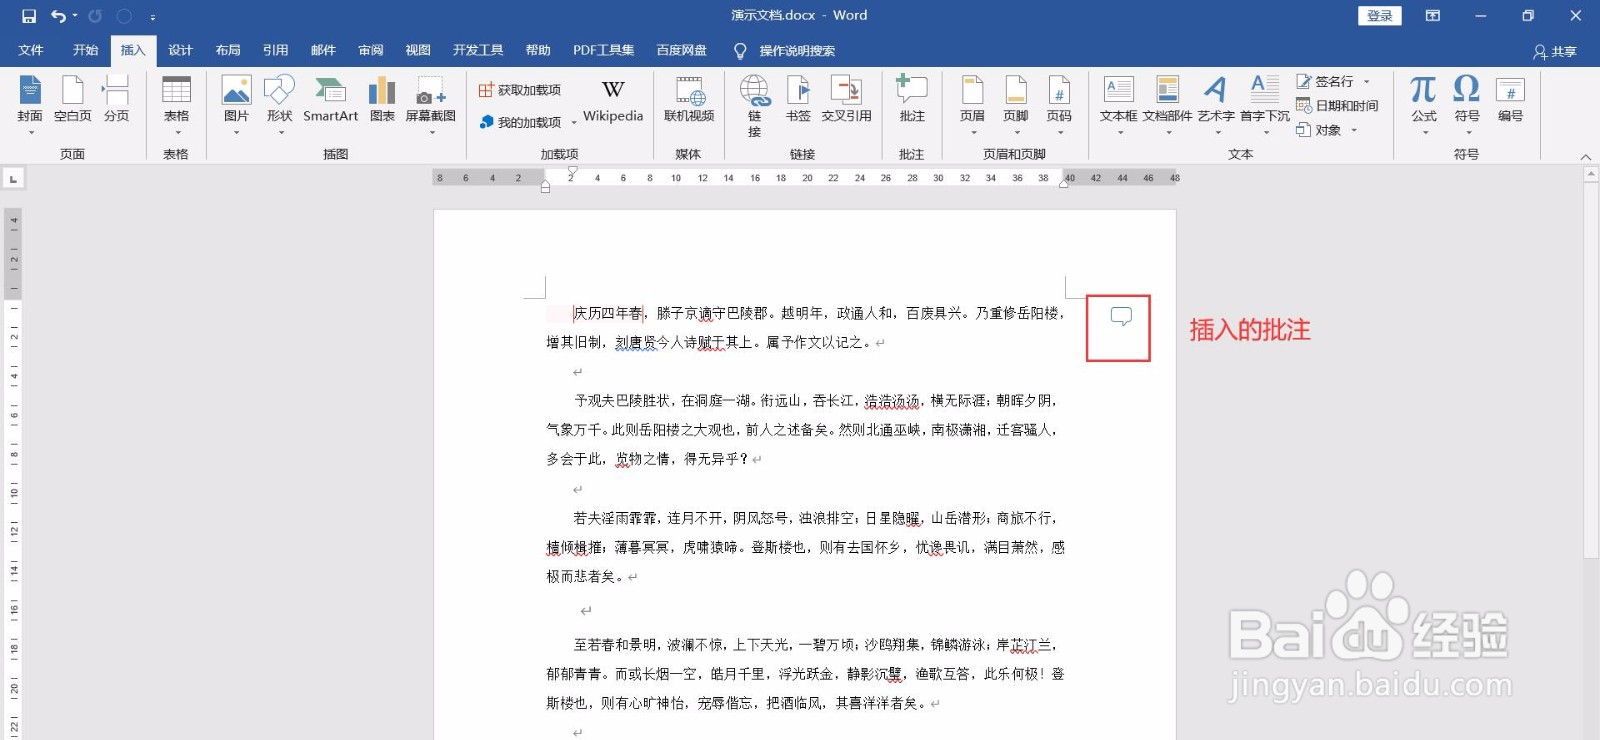Switch to the 设计 tab
This screenshot has height=740, width=1600.
tap(180, 50)
